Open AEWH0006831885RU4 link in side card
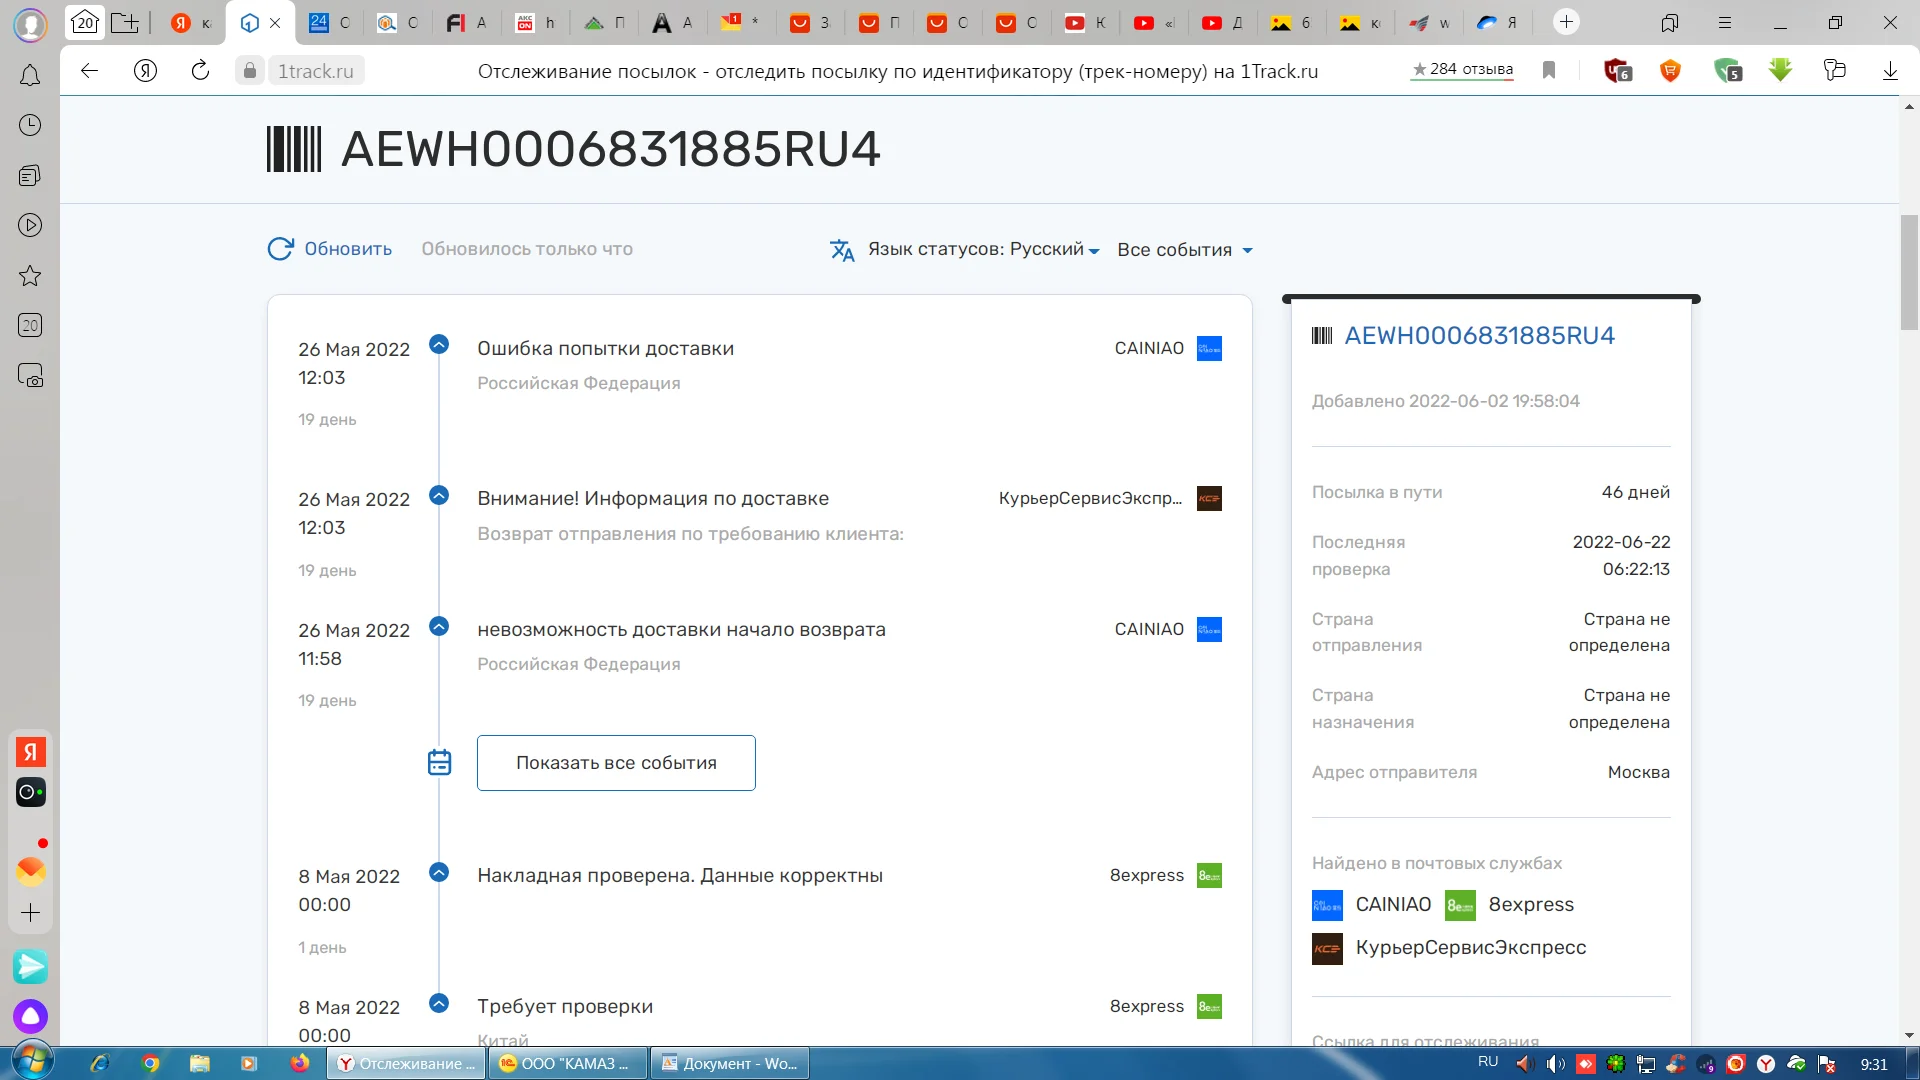The image size is (1920, 1080). coord(1479,336)
